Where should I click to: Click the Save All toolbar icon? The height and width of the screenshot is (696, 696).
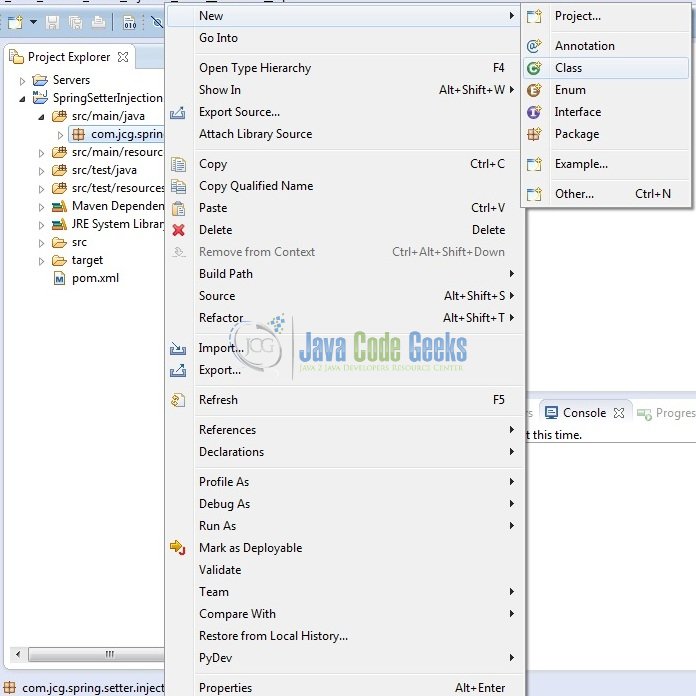(75, 22)
